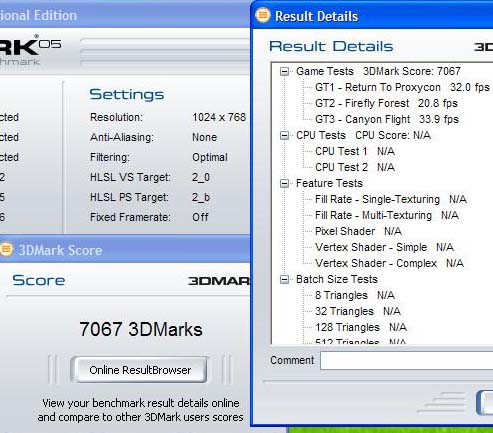493x433 pixels.
Task: Select the 32 Triangles row
Action: (x=358, y=311)
